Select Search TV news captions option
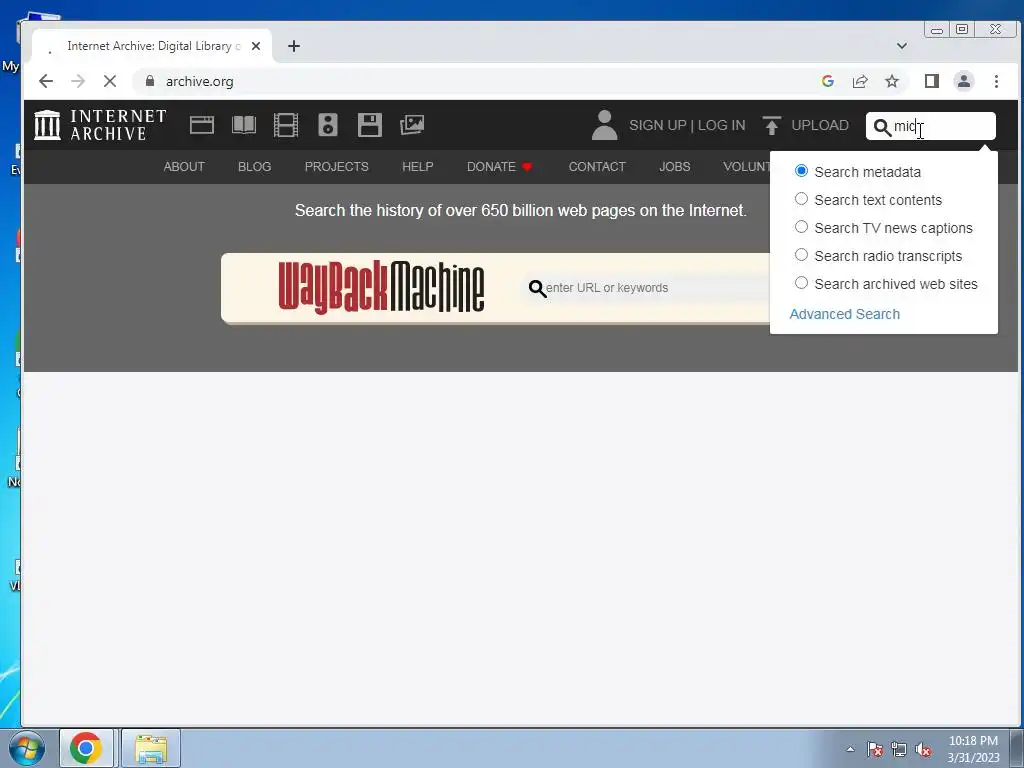This screenshot has height=768, width=1024. (x=801, y=227)
